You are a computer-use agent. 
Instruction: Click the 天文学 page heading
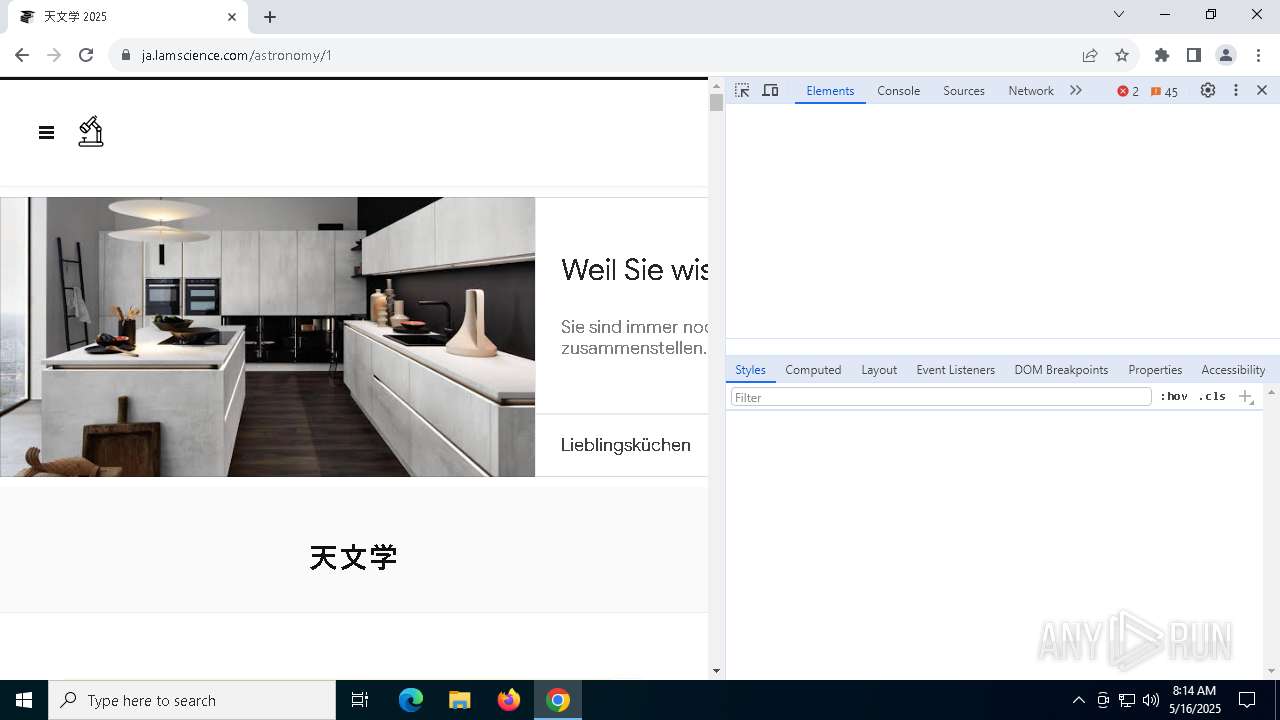354,557
